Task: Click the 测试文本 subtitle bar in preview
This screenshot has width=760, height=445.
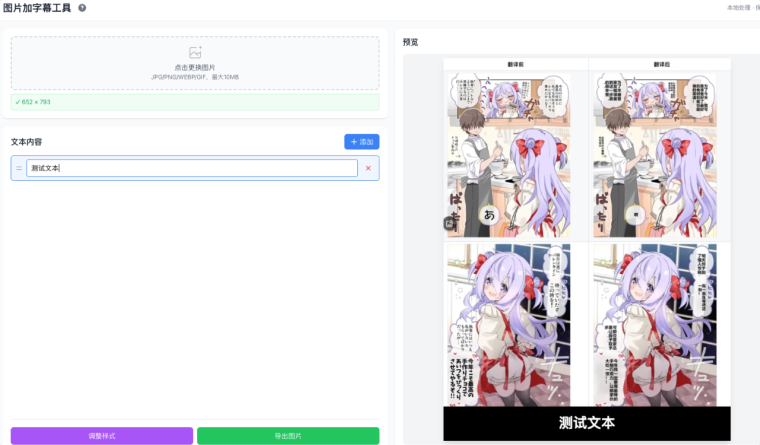Action: tap(587, 423)
